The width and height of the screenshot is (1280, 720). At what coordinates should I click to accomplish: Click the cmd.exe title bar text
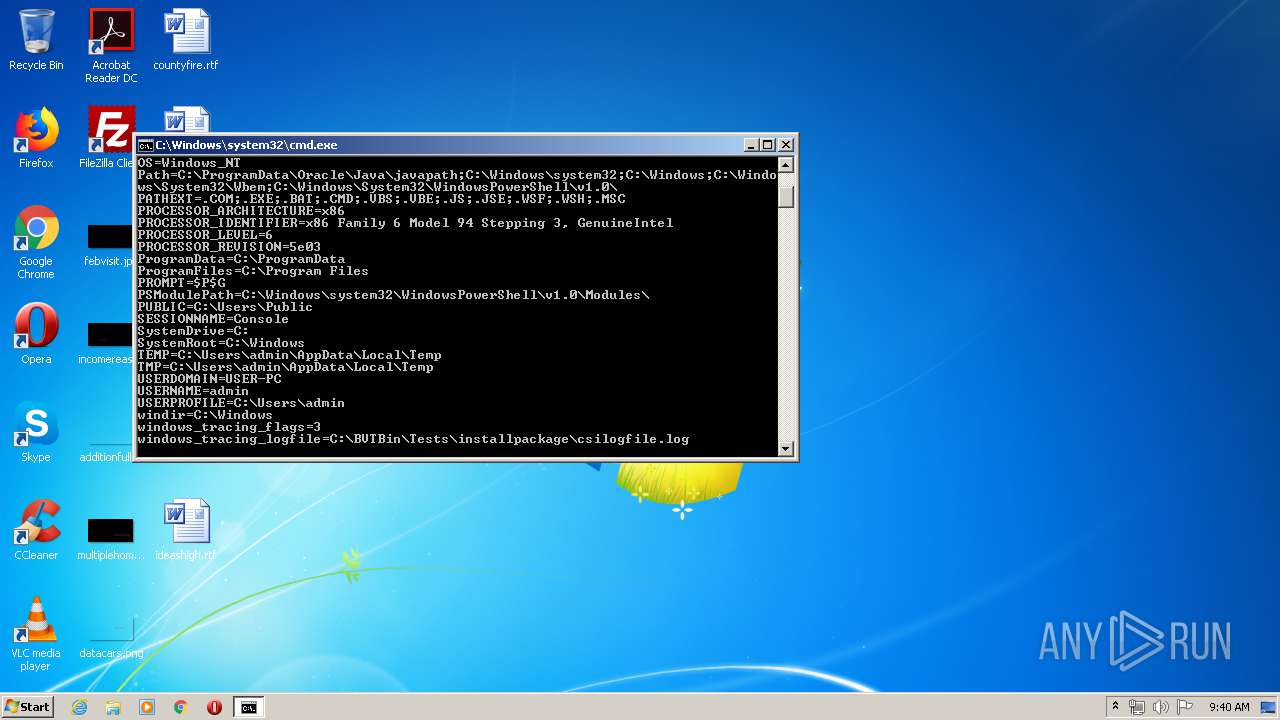click(246, 145)
